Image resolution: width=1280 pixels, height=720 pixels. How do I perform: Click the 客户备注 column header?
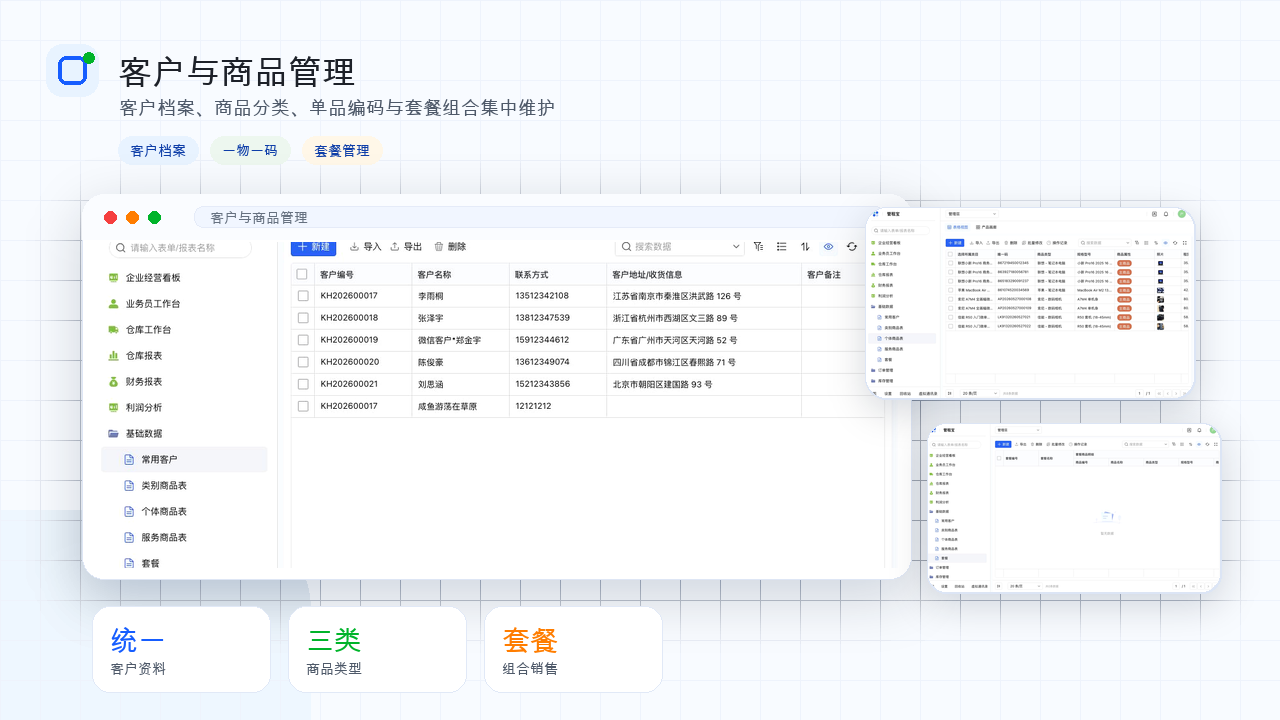[824, 275]
